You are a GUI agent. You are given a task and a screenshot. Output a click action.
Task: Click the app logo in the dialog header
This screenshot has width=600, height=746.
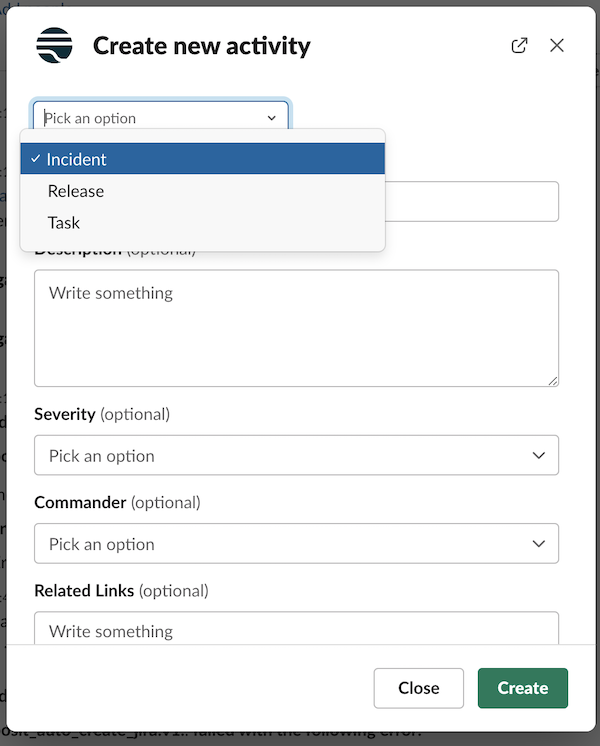54,46
